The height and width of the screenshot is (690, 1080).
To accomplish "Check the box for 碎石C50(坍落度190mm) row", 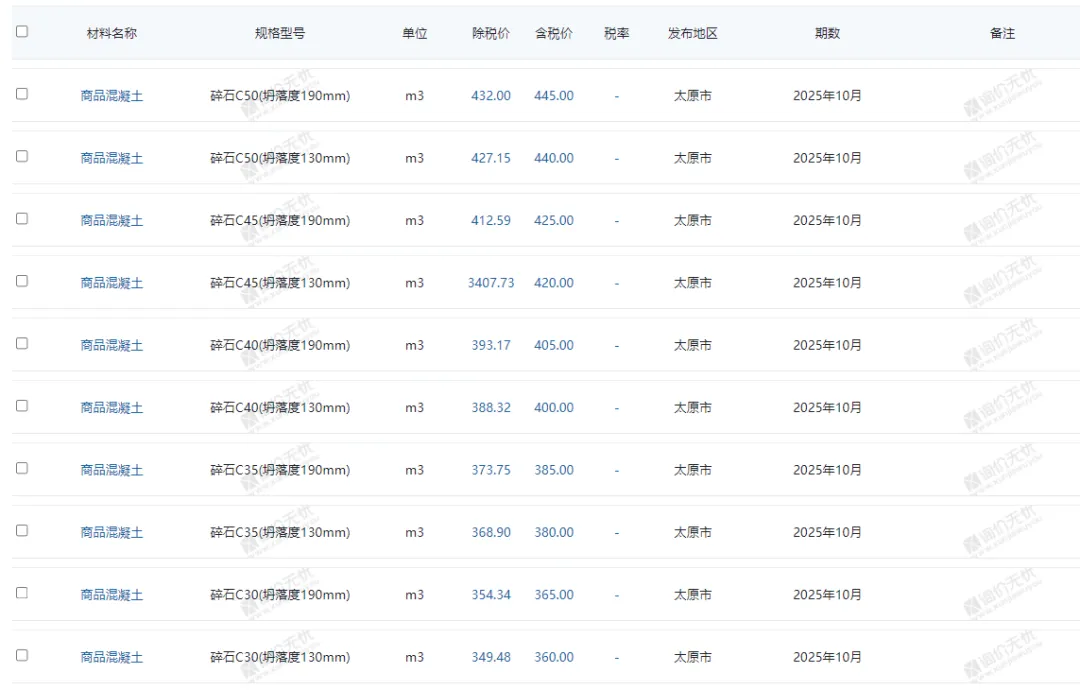I will pos(22,94).
